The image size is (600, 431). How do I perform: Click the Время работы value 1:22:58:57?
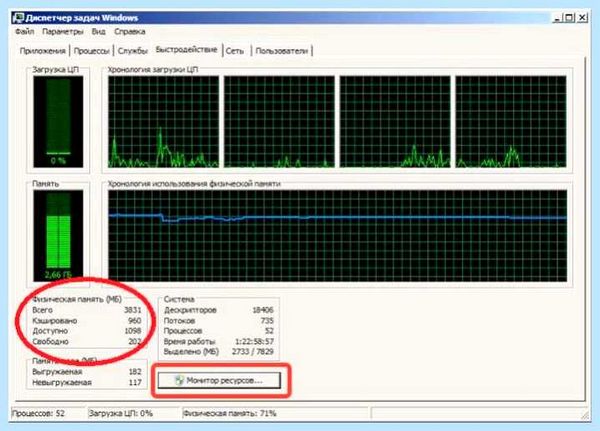[x=254, y=341]
